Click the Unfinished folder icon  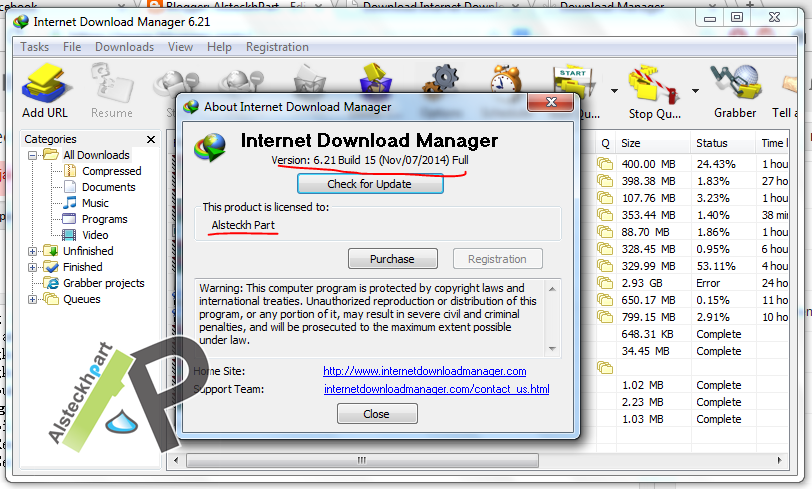(x=51, y=251)
